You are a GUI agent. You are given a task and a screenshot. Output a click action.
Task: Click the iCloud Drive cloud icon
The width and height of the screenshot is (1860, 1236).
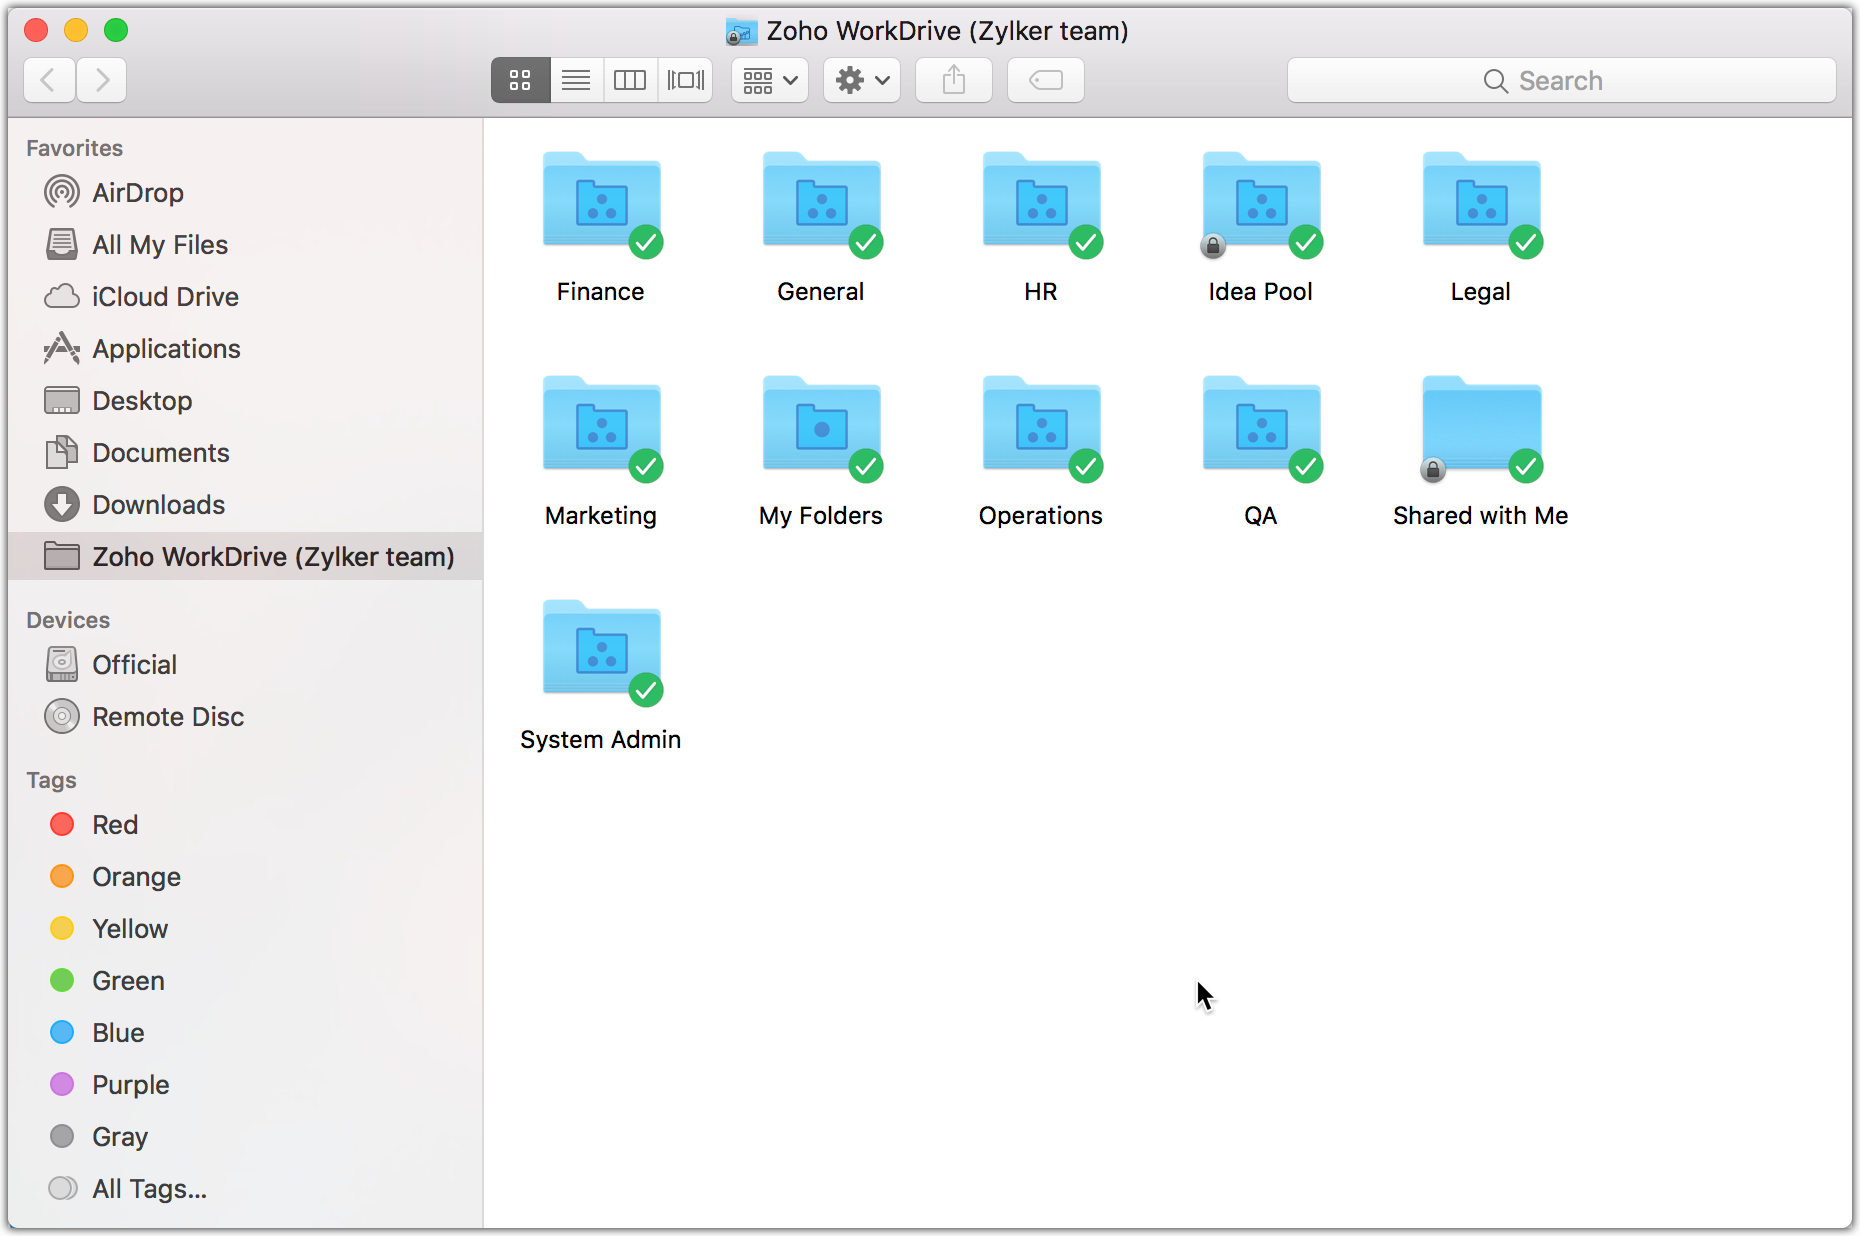pos(62,296)
